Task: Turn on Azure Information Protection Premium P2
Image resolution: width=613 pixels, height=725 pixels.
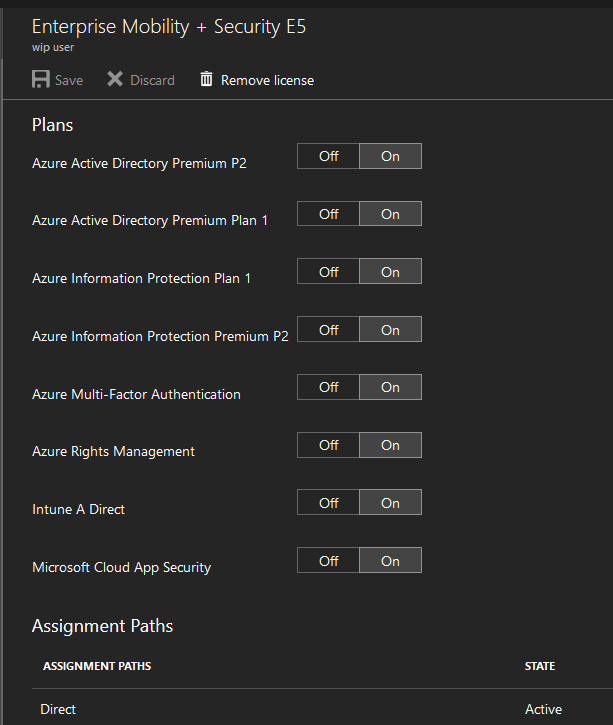Action: pyautogui.click(x=390, y=330)
